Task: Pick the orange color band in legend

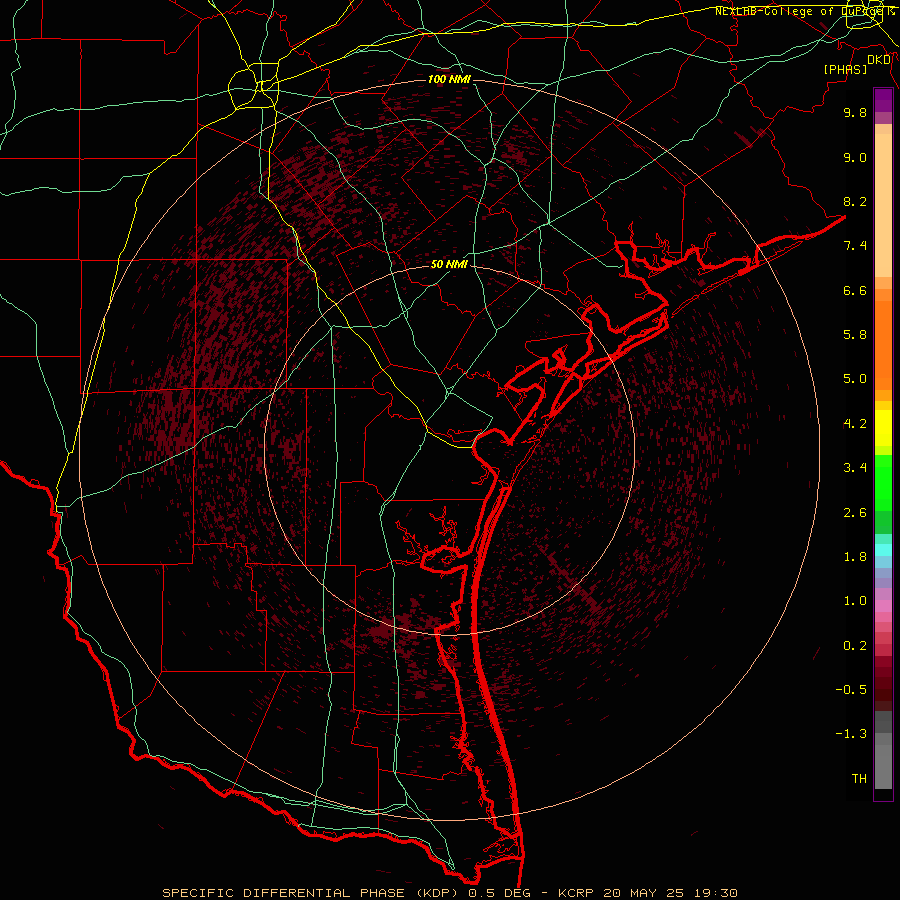Action: (883, 346)
